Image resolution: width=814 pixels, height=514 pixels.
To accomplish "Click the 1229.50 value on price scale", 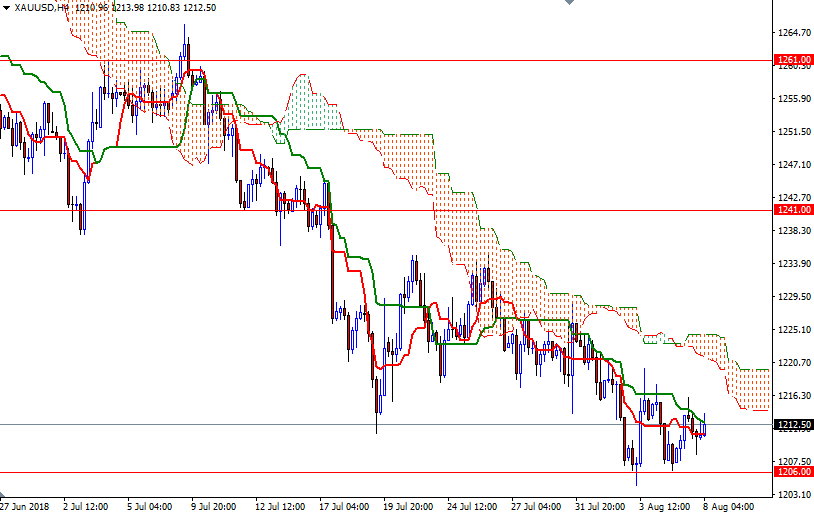I will pos(795,296).
